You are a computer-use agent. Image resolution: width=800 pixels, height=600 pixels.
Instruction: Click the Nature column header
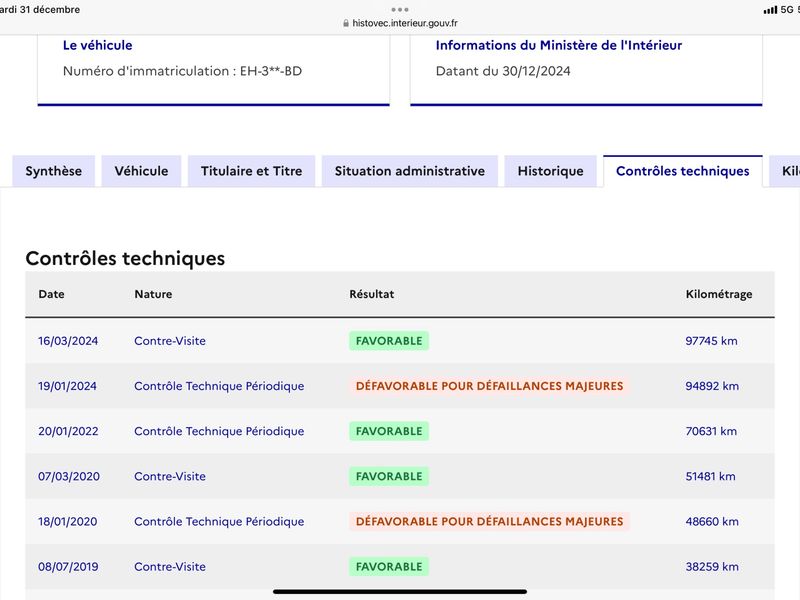[x=153, y=294]
